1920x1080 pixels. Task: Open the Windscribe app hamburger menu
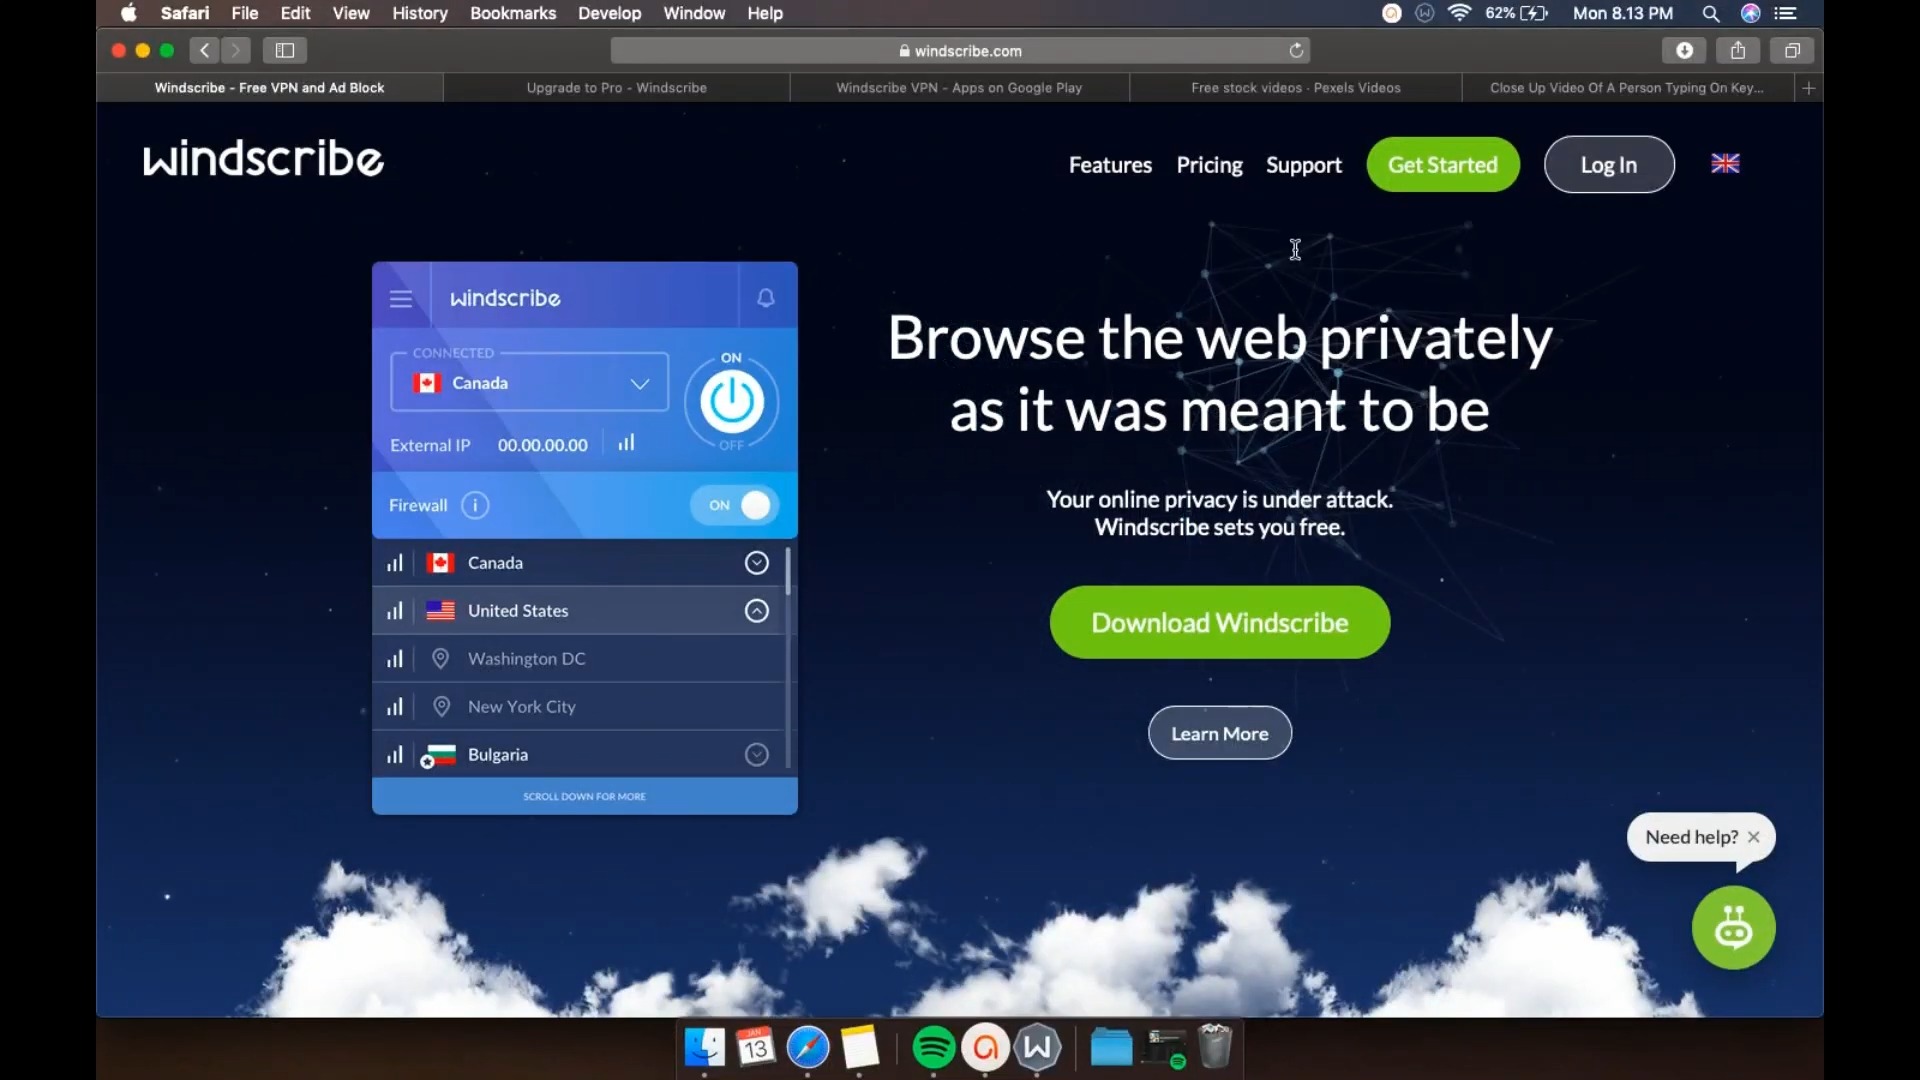click(x=401, y=299)
